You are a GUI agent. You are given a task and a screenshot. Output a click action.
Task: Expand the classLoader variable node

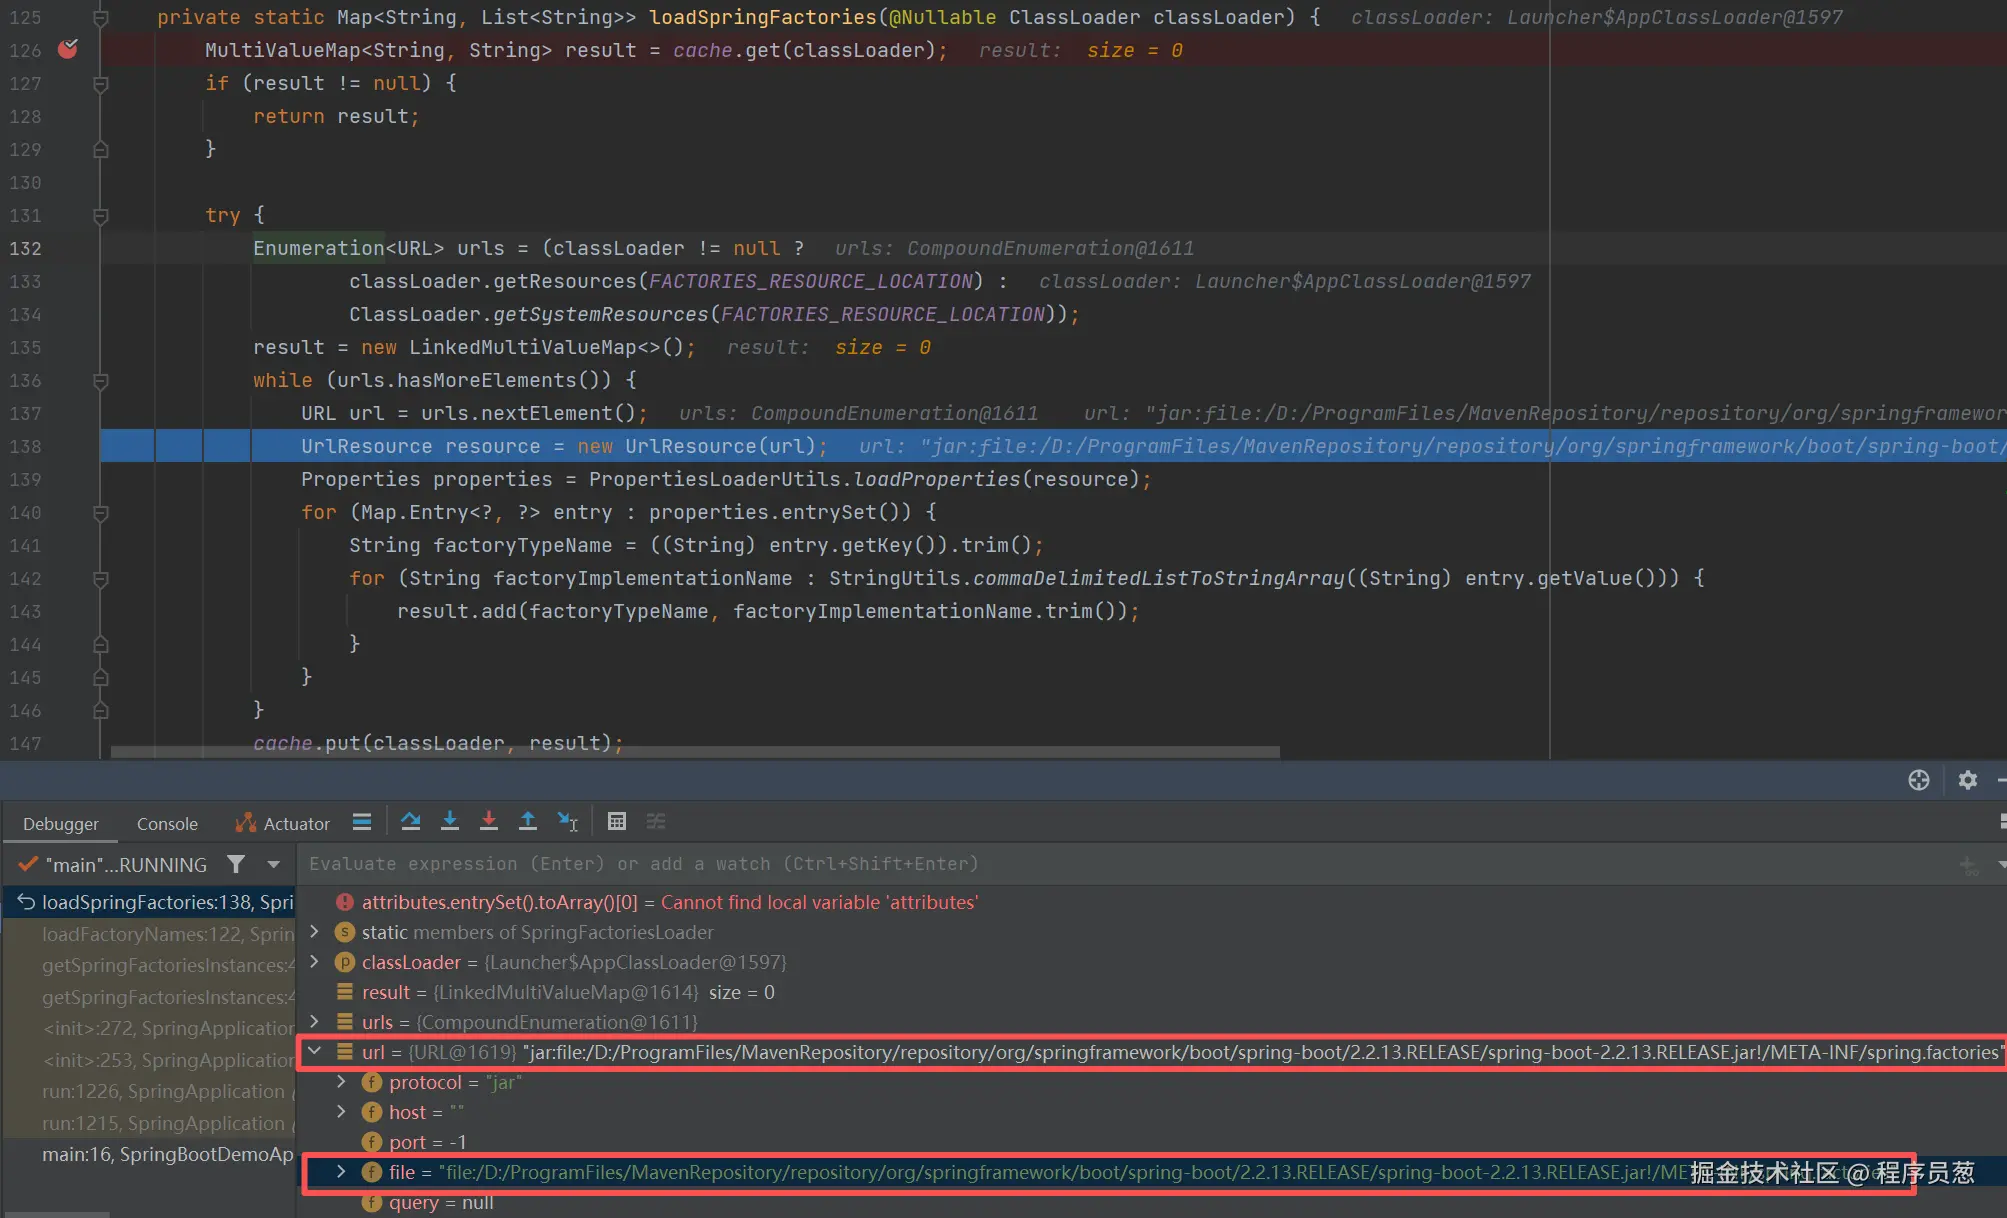tap(315, 961)
